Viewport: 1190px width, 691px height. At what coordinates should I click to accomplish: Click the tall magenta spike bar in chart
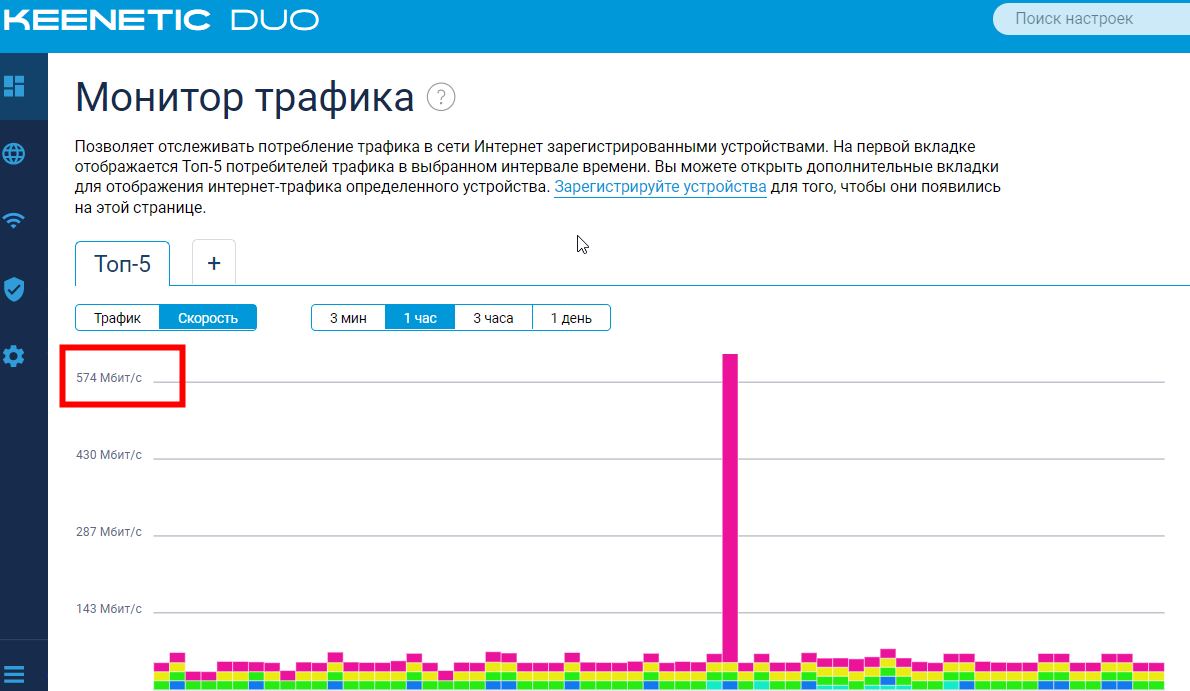pos(730,507)
